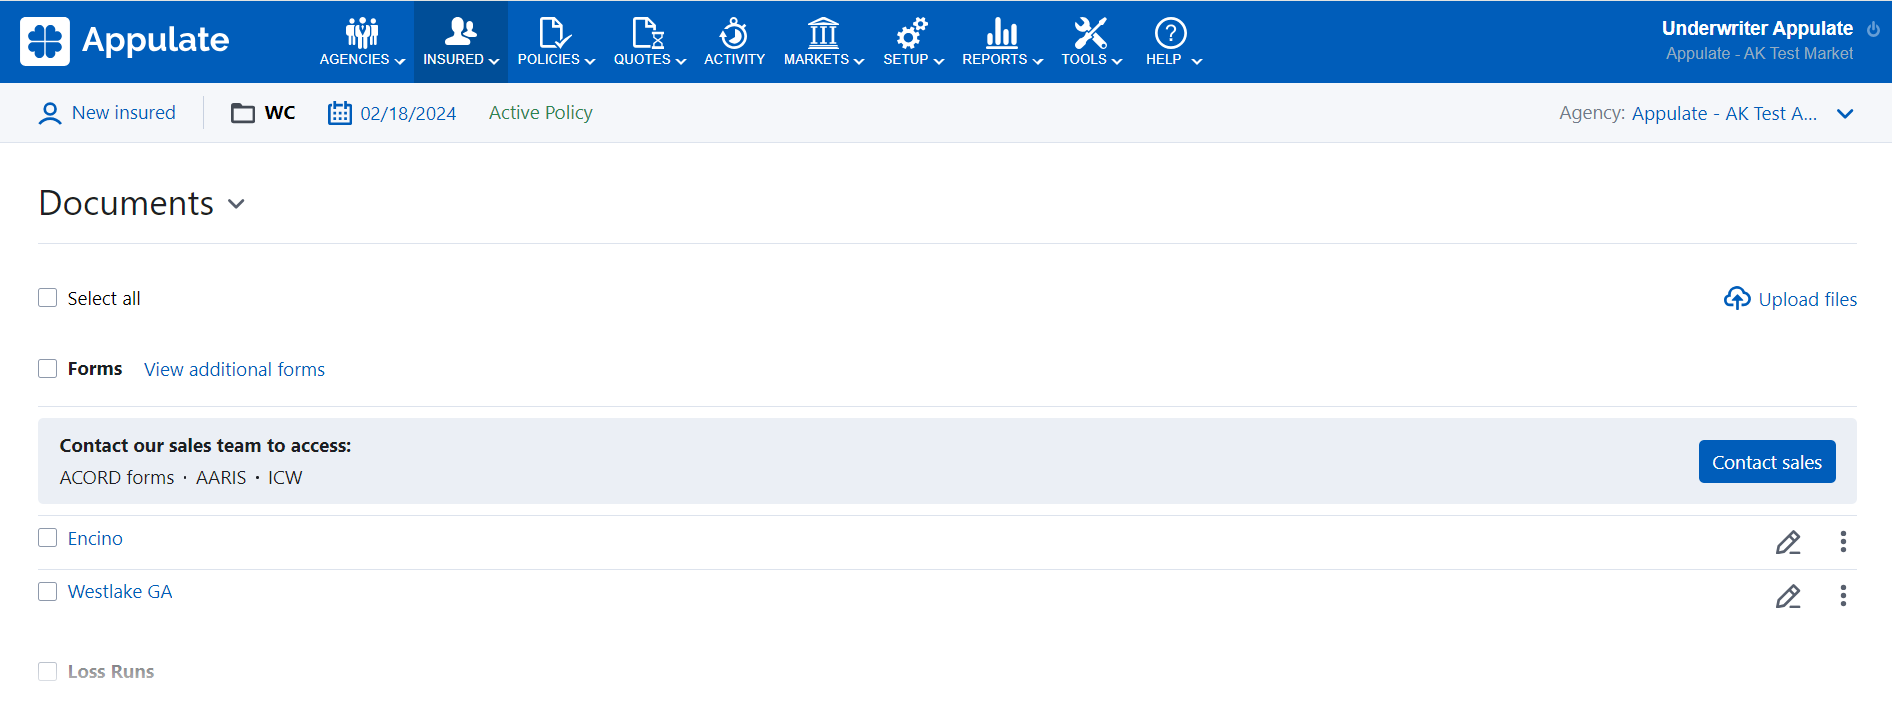Expand the Agency selector chevron
The width and height of the screenshot is (1892, 704).
(1845, 114)
